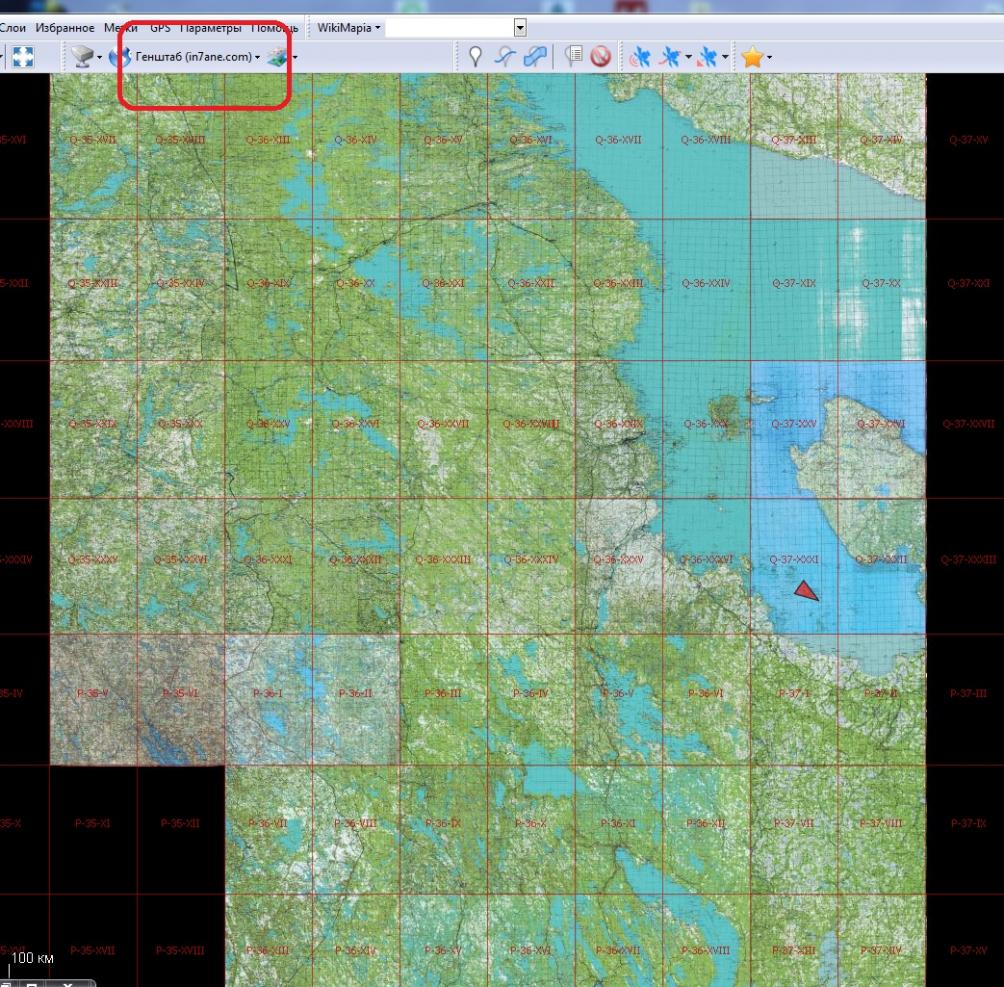Open the GPS menu
Image resolution: width=1004 pixels, height=987 pixels.
pyautogui.click(x=160, y=28)
